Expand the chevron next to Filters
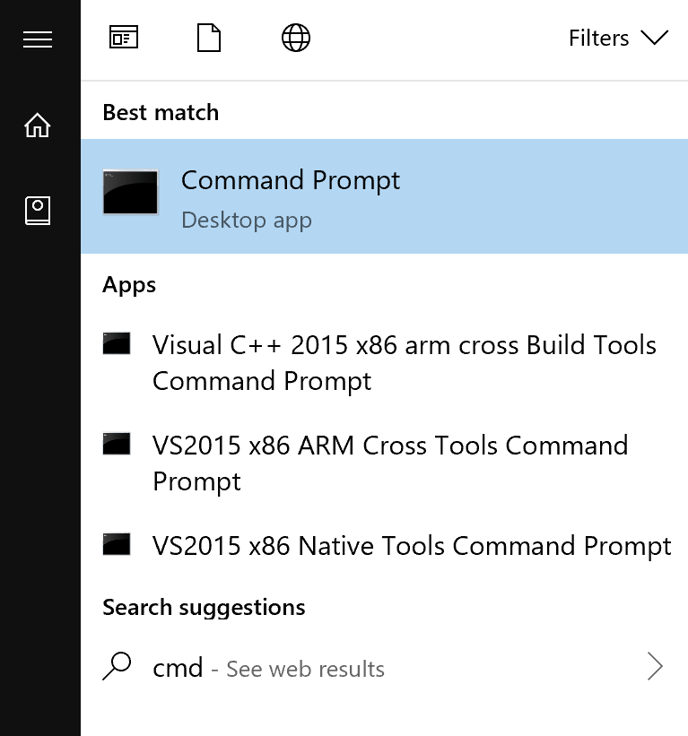 (x=654, y=38)
